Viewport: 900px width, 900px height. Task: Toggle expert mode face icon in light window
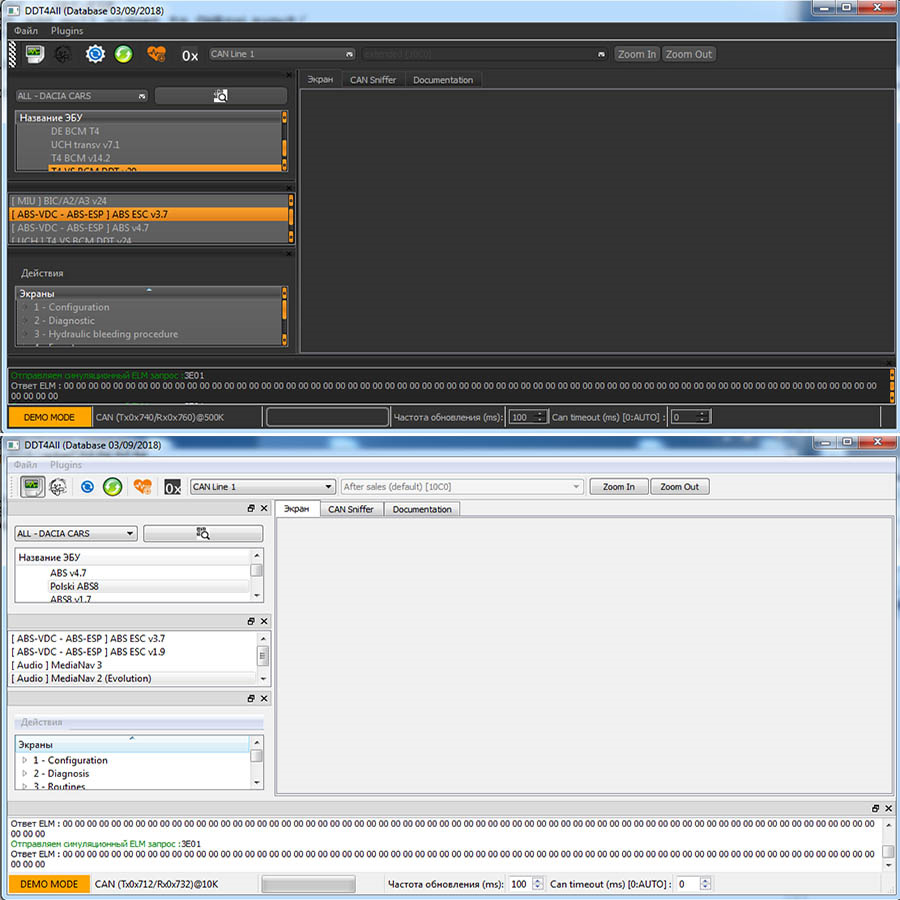coord(58,487)
